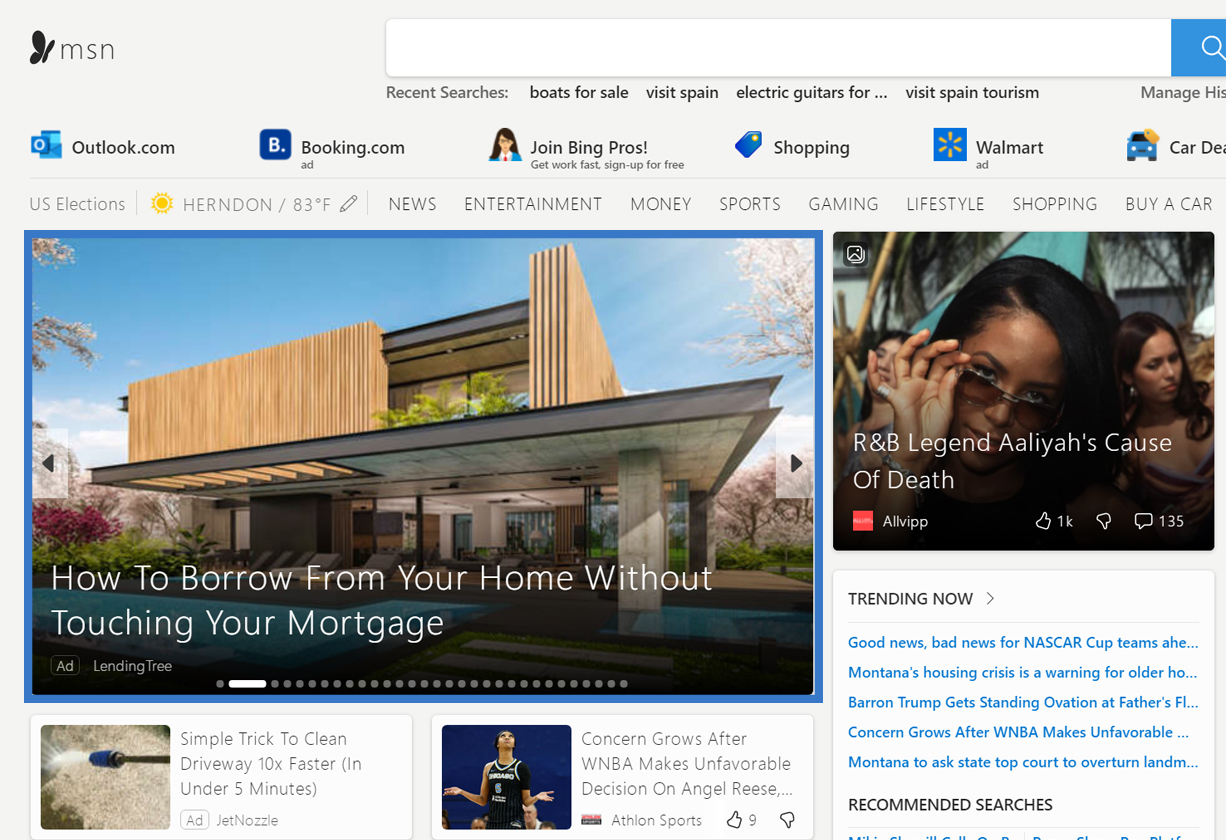Like the WNBA Angel Reese article
1226x840 pixels.
point(735,820)
